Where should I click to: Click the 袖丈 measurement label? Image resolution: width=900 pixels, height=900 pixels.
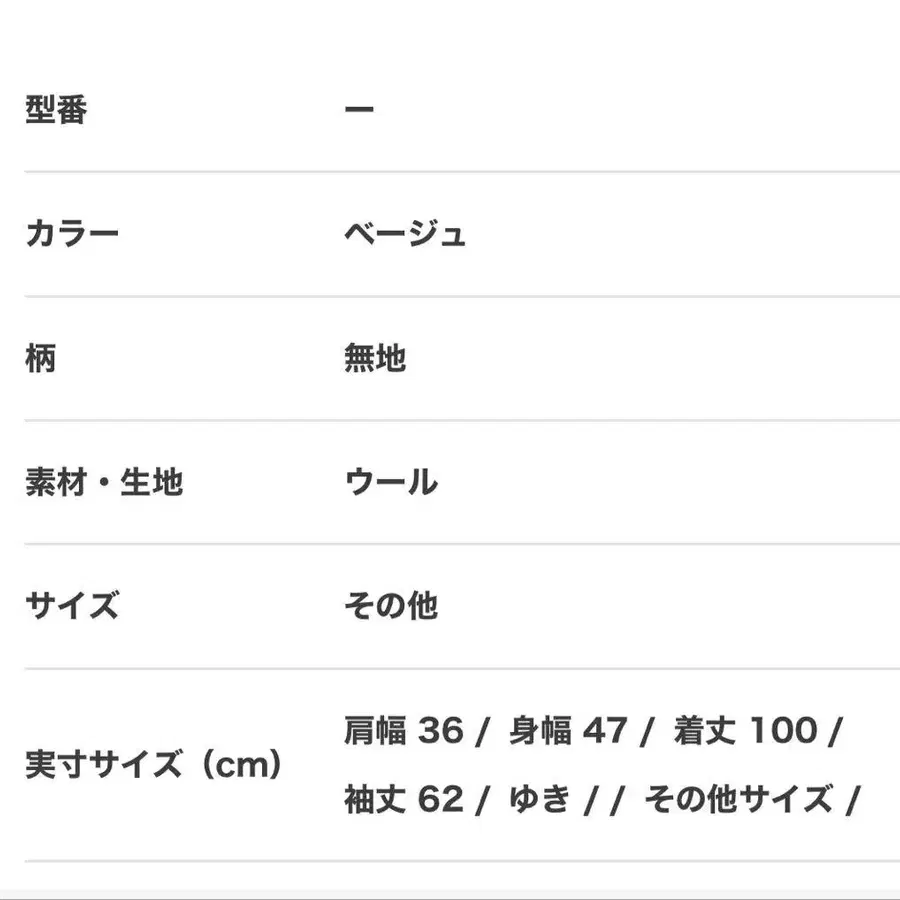(x=375, y=799)
